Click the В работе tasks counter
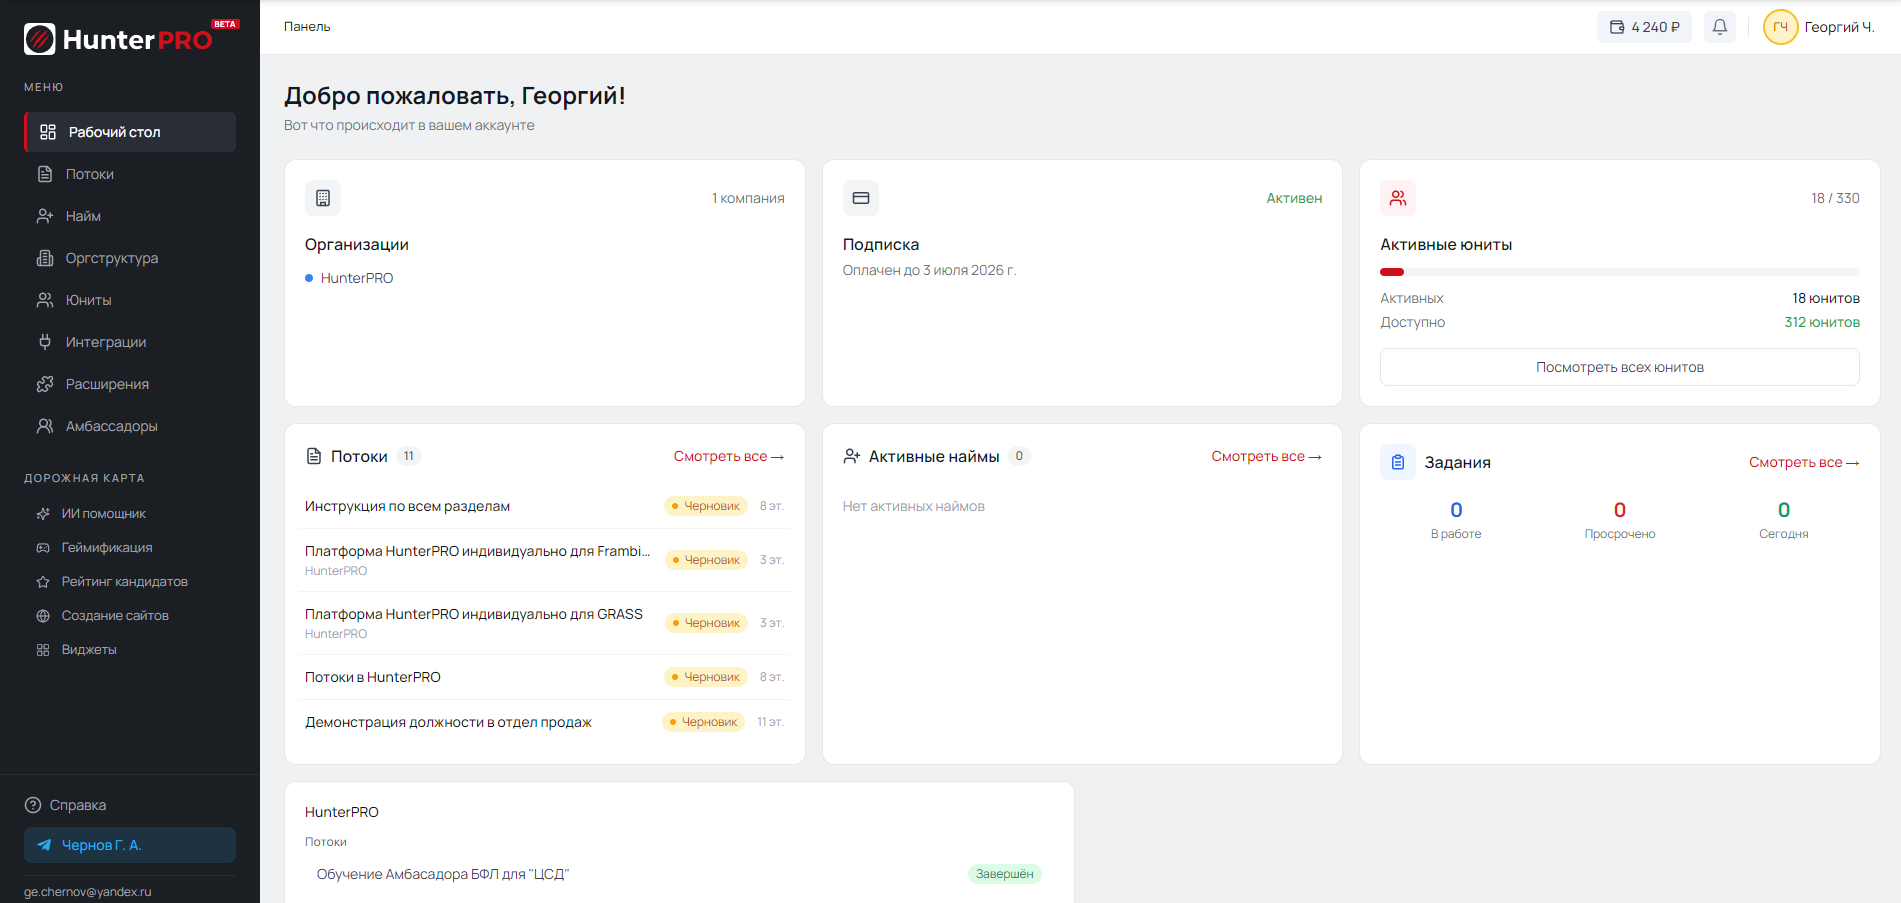Viewport: 1901px width, 903px height. click(1456, 520)
